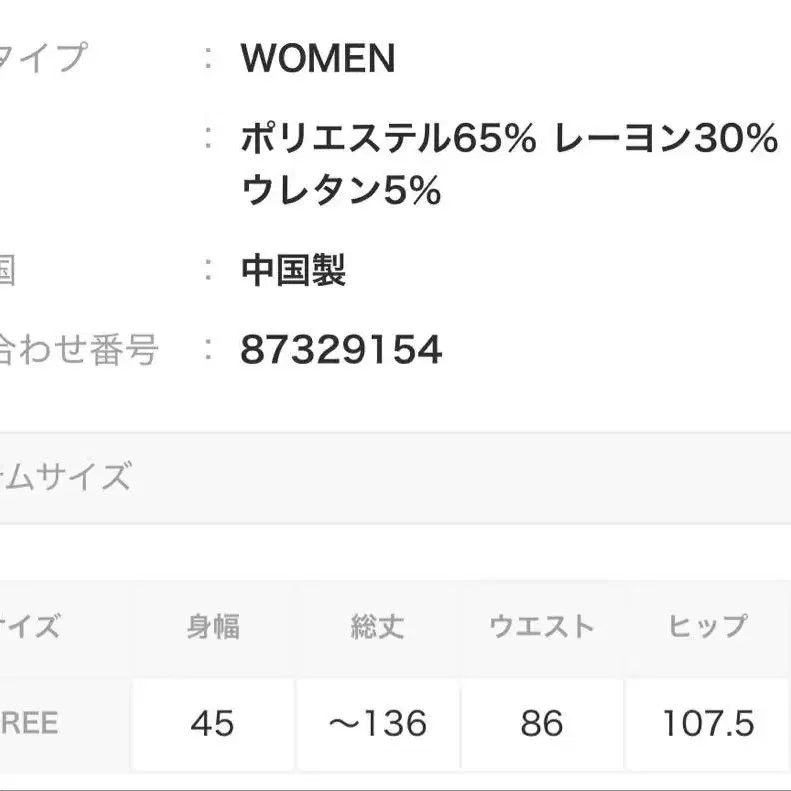Click the 身幅 column header
The height and width of the screenshot is (791, 791).
click(x=213, y=627)
